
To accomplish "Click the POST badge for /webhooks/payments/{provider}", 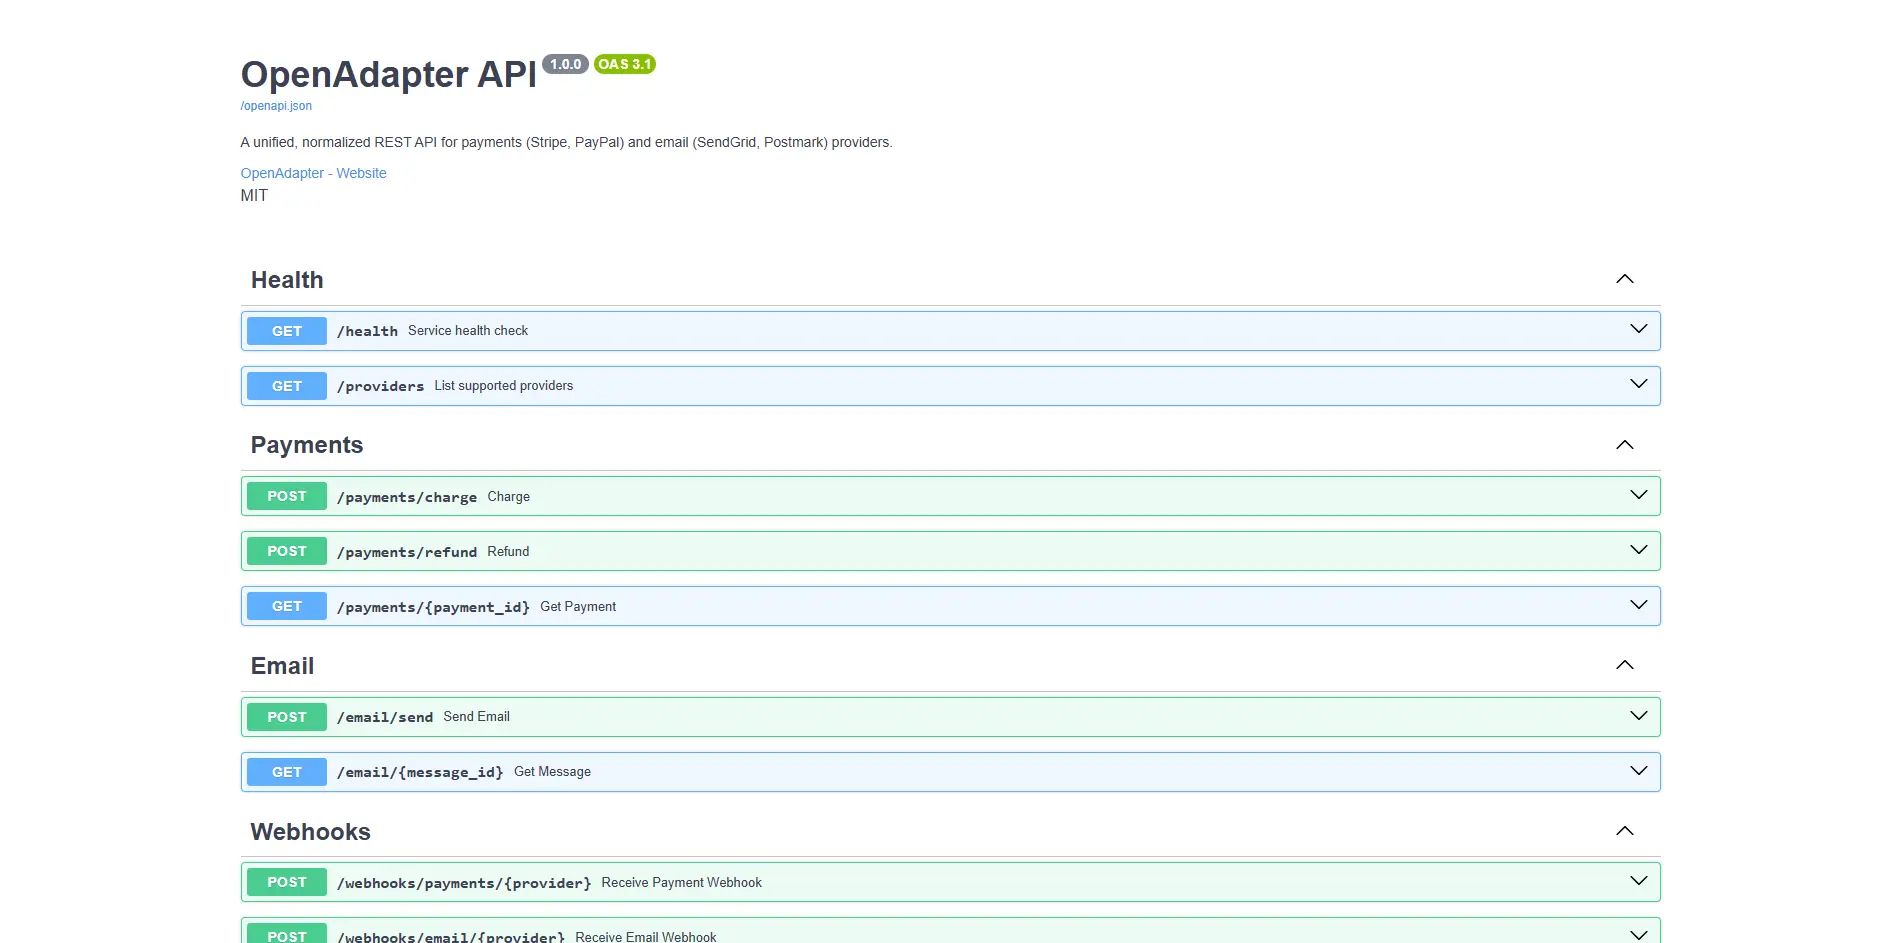I will tap(287, 882).
